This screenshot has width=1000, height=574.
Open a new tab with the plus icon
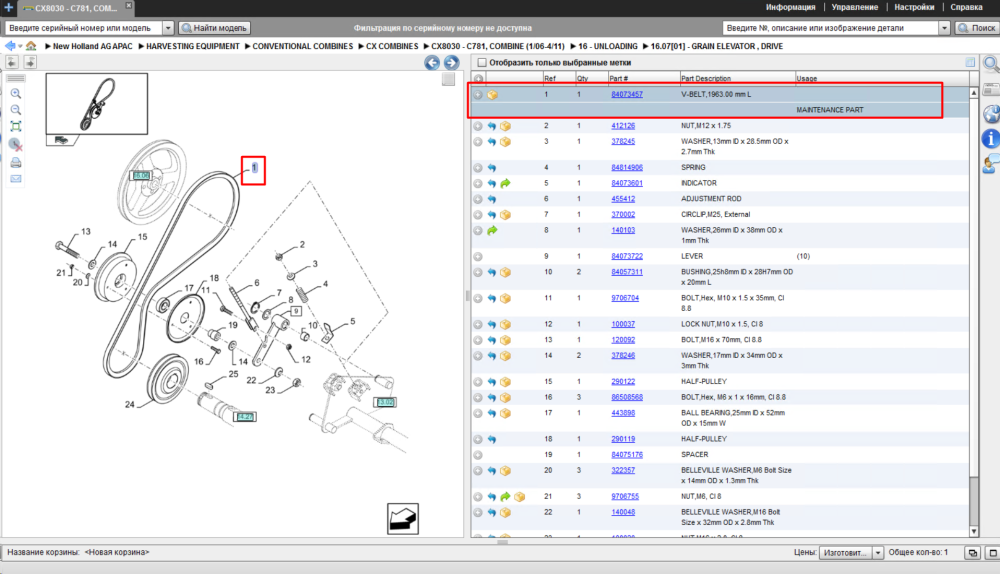click(x=8, y=8)
